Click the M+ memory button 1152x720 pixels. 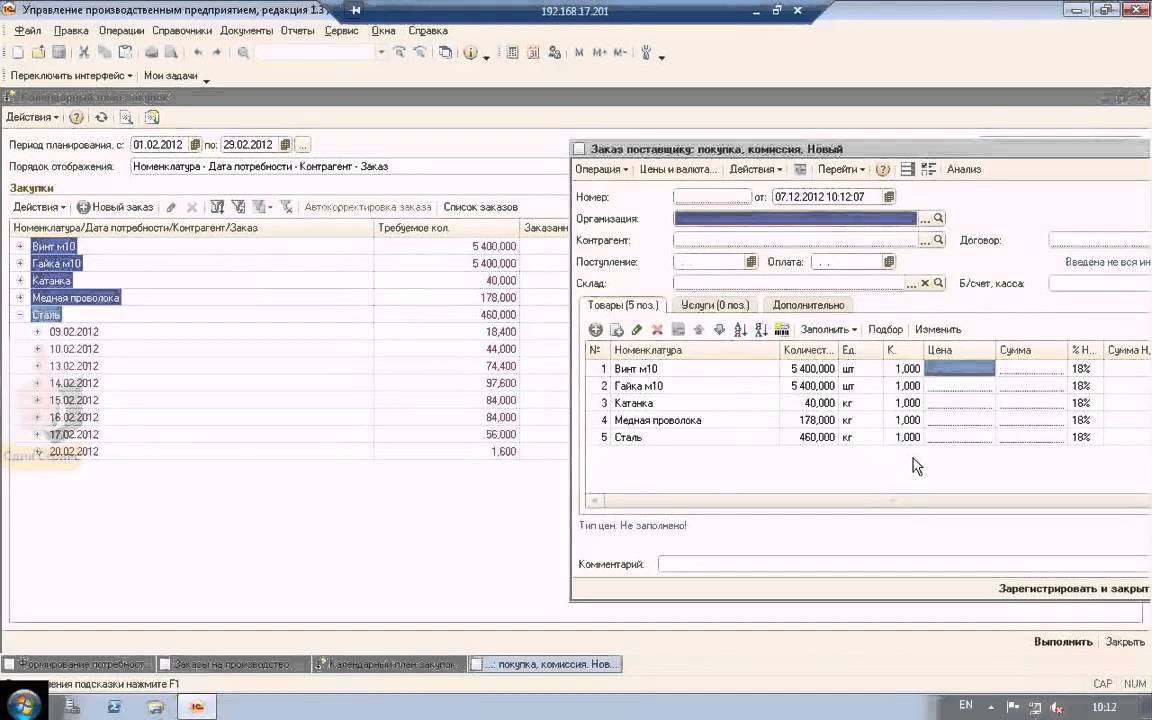tap(600, 52)
